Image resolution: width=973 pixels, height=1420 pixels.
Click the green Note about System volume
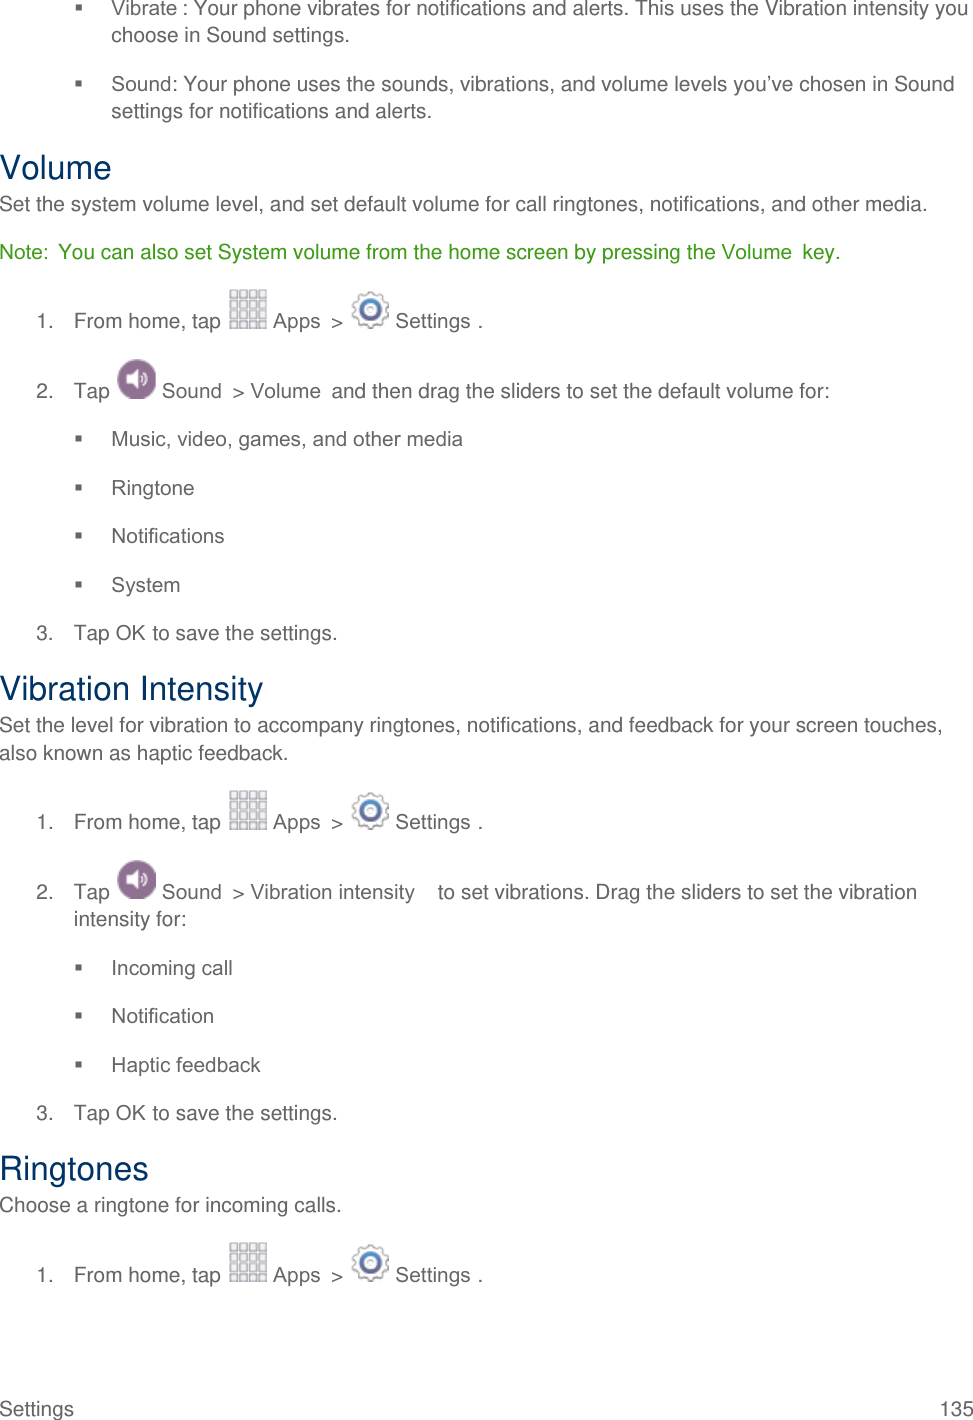click(420, 252)
